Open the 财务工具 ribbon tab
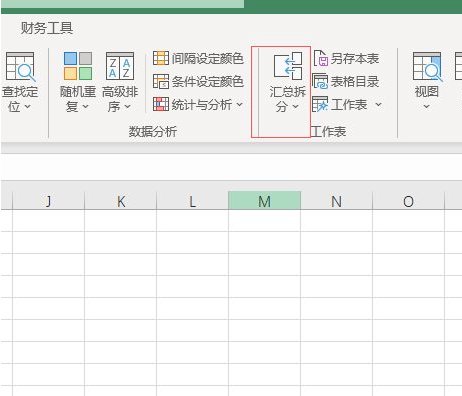 [47, 28]
